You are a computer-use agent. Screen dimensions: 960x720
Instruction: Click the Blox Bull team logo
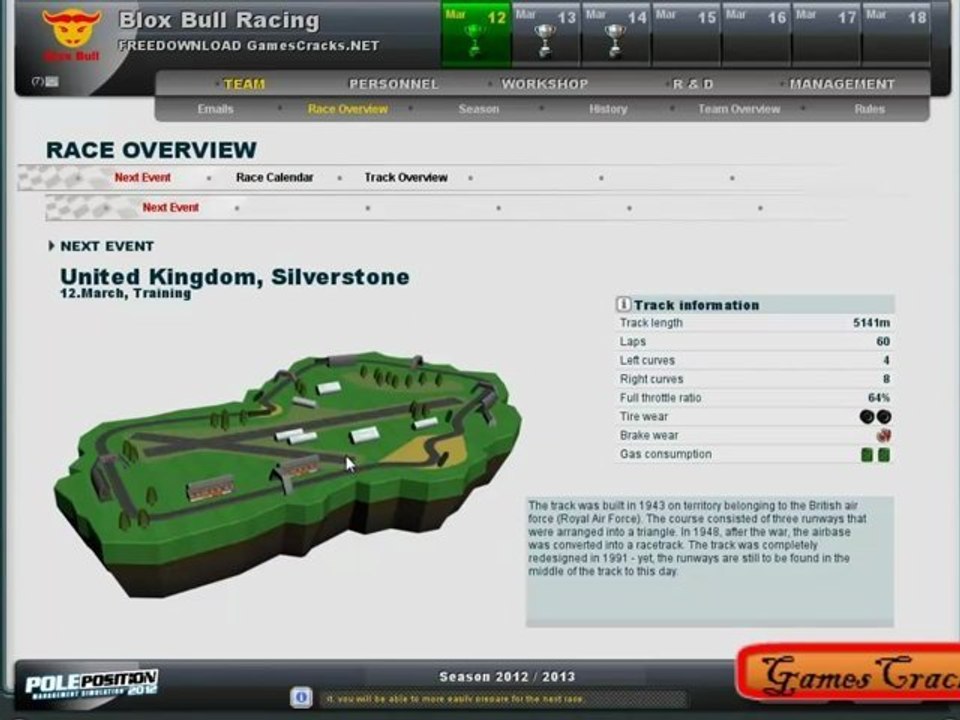[72, 34]
